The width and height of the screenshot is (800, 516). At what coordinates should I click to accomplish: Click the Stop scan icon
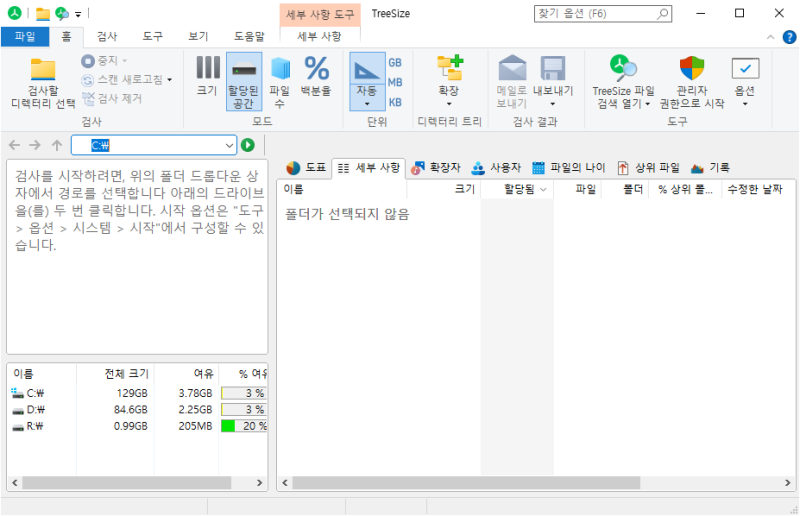88,61
